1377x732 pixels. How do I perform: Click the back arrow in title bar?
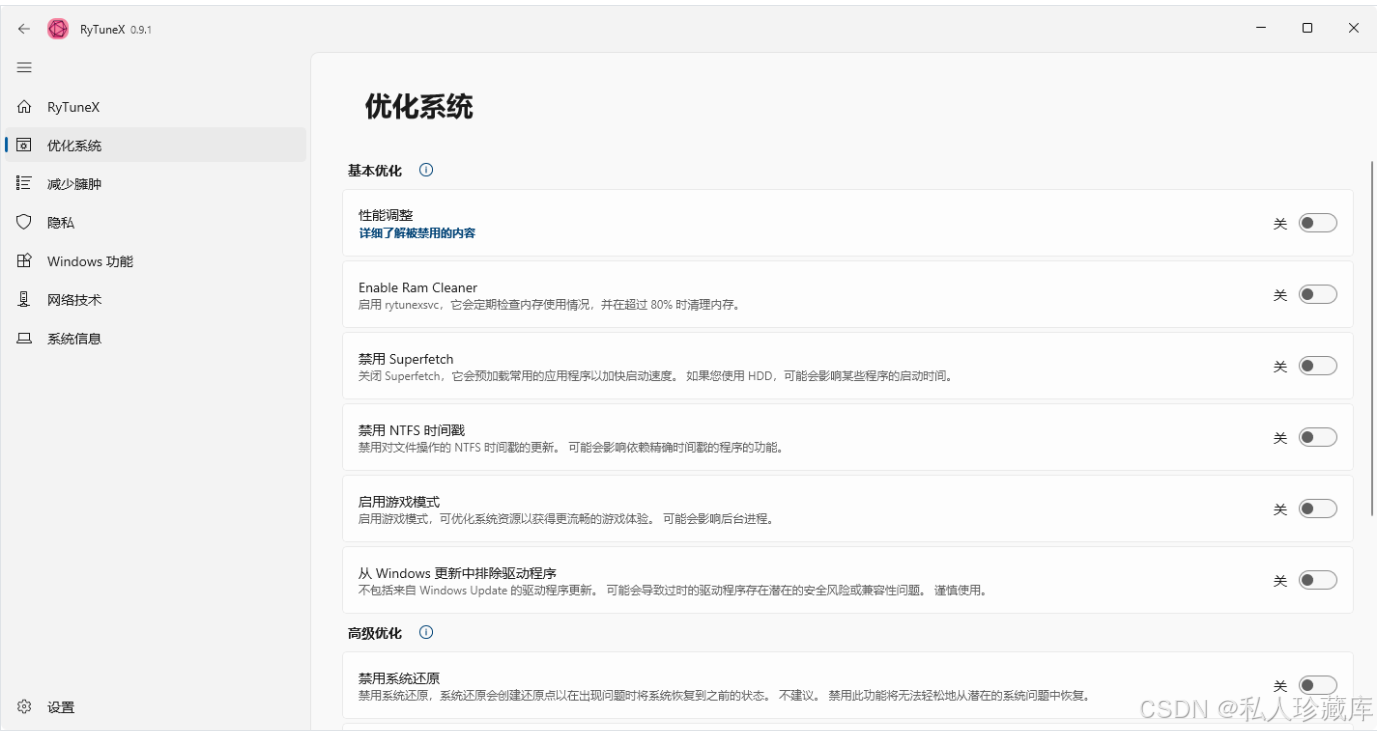click(x=24, y=29)
